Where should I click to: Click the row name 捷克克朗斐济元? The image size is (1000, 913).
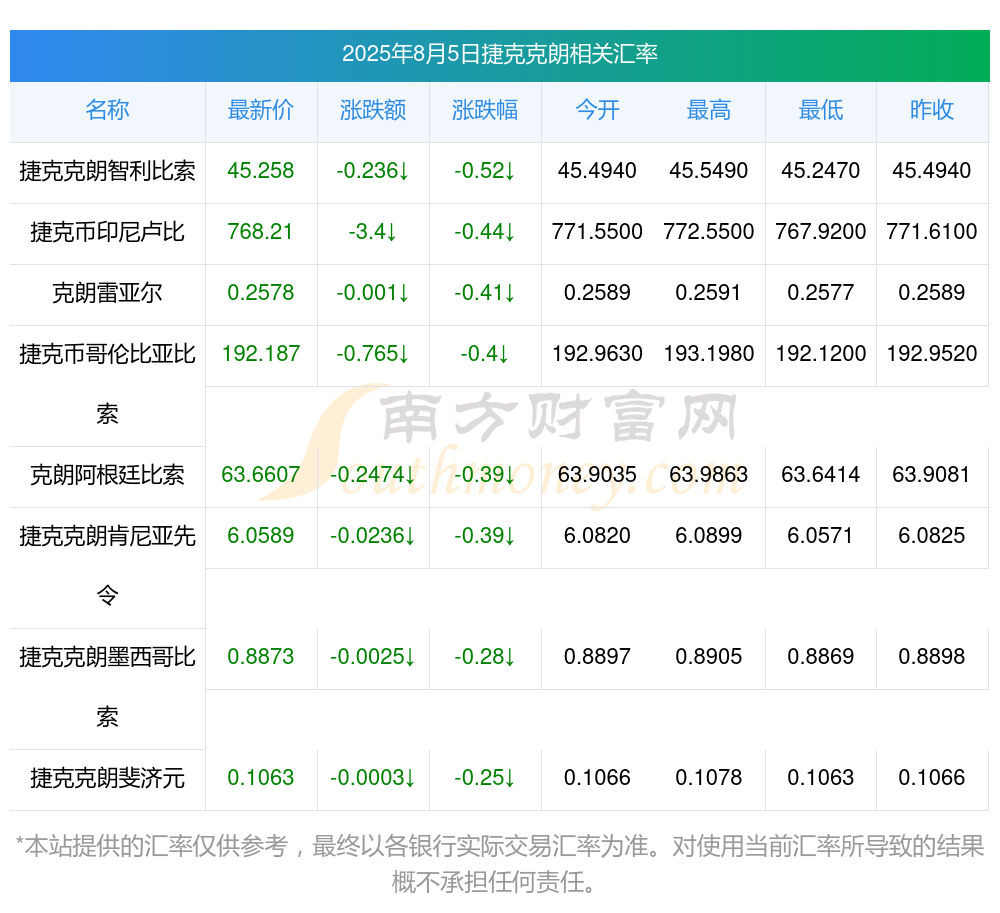(x=107, y=778)
